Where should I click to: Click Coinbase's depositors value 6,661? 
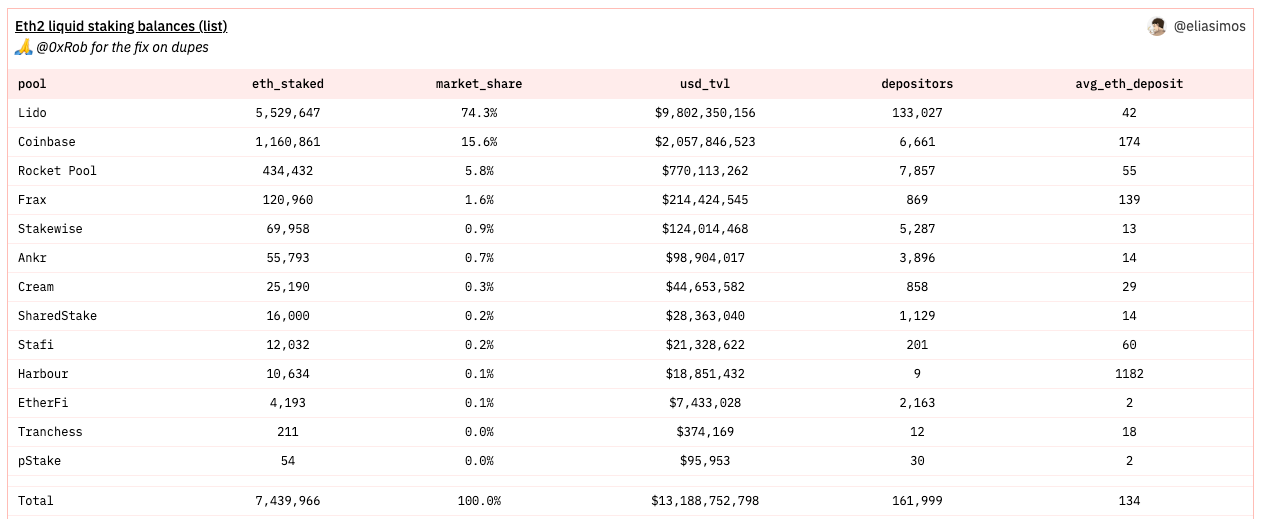(x=917, y=142)
